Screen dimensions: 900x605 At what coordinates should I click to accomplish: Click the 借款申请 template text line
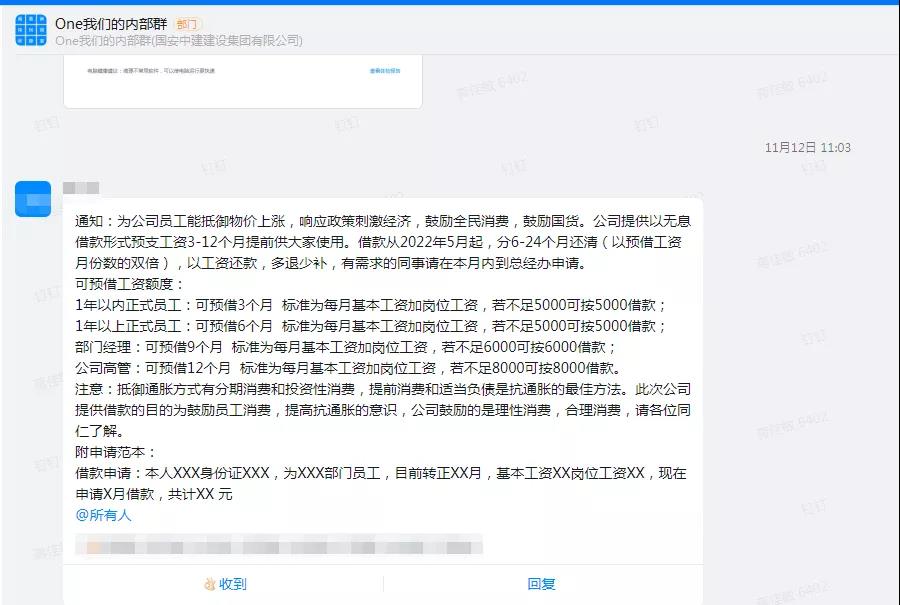click(x=381, y=473)
